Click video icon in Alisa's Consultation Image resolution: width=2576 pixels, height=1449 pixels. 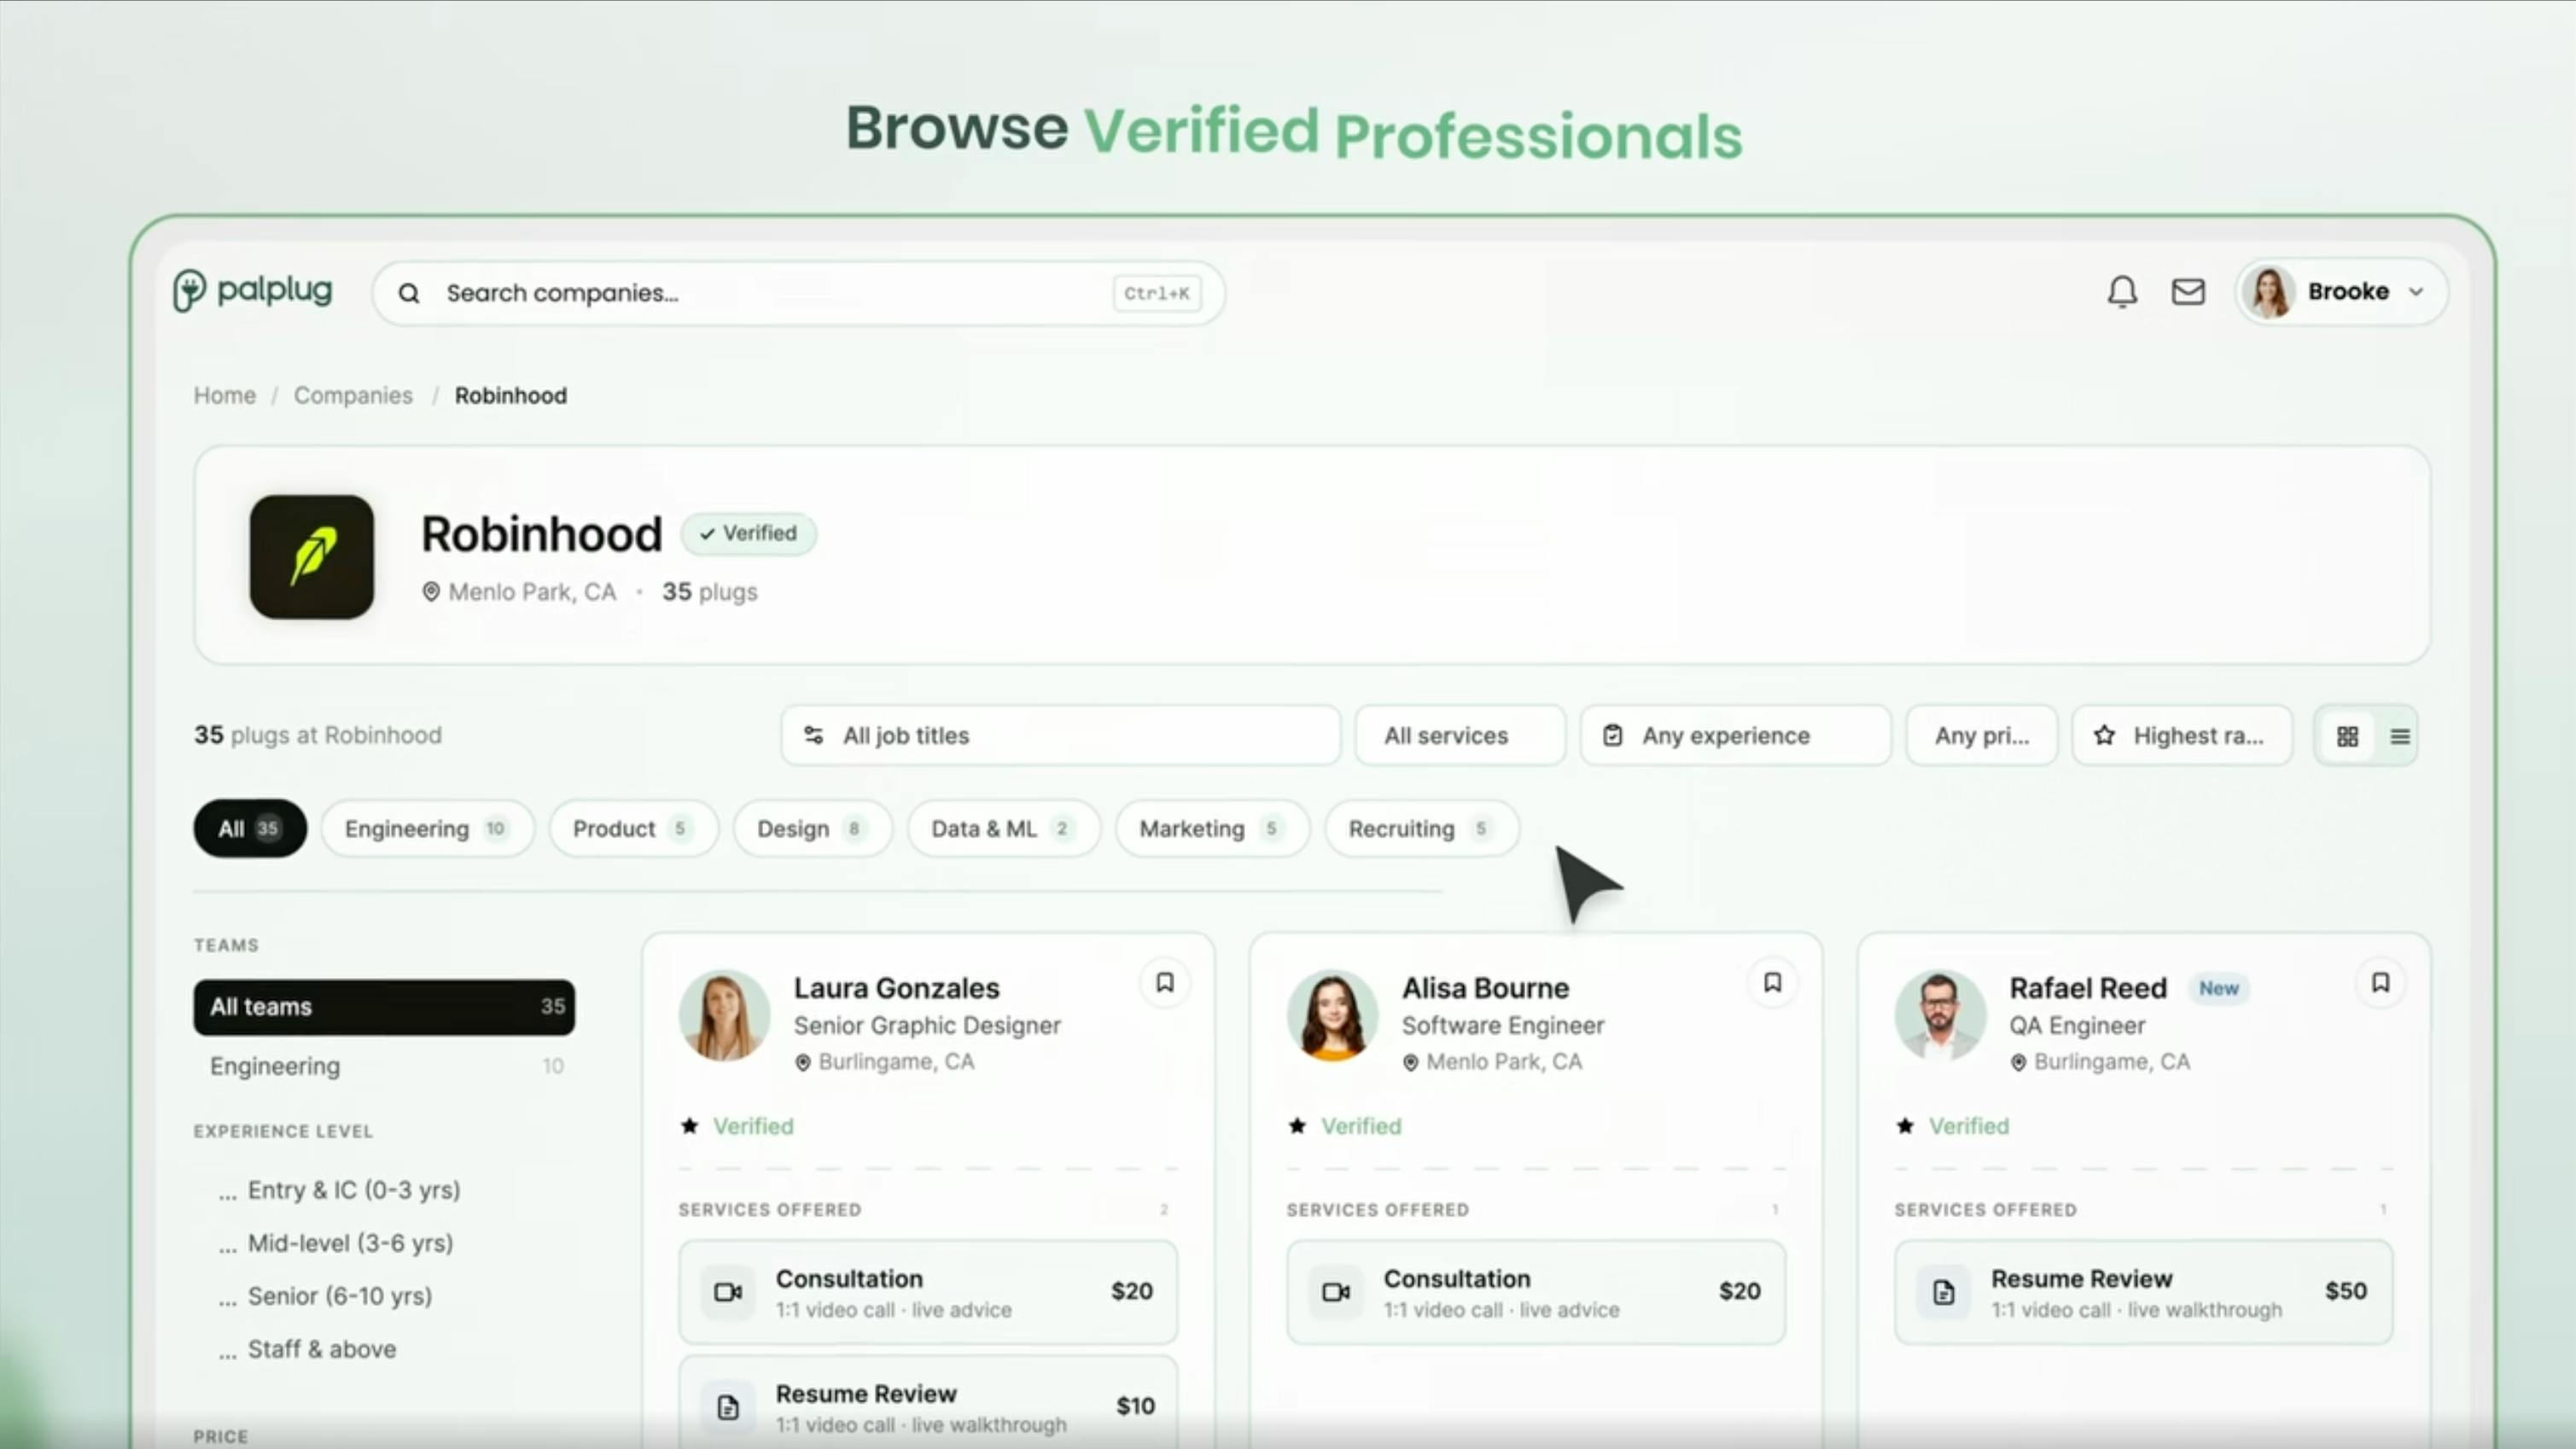point(1336,1292)
